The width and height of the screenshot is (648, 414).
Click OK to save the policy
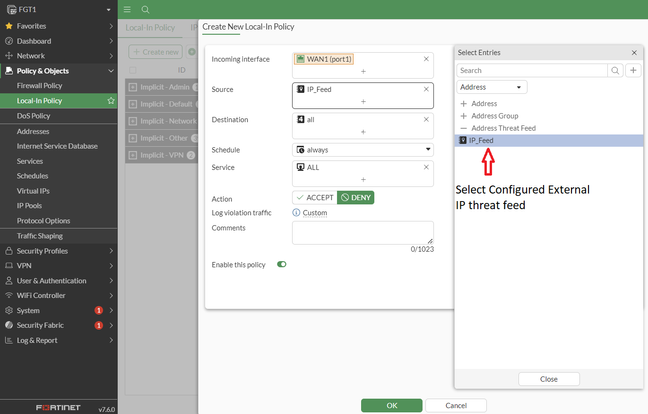[x=392, y=405]
